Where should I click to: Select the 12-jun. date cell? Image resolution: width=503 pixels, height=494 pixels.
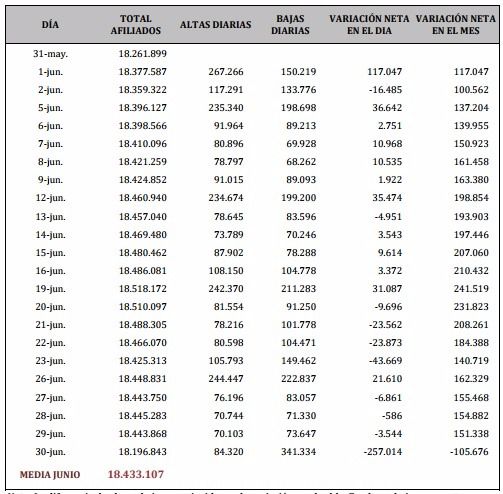51,198
